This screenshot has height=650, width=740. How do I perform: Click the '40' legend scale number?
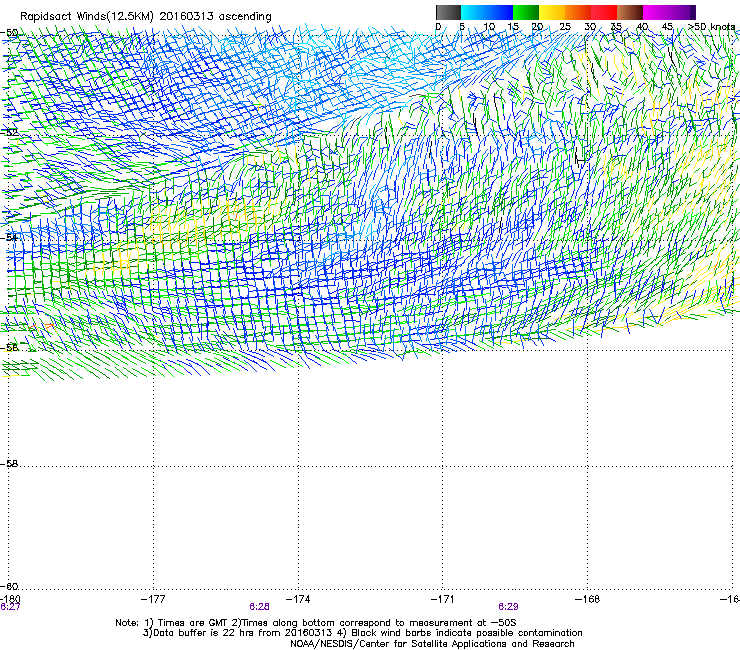[x=642, y=27]
